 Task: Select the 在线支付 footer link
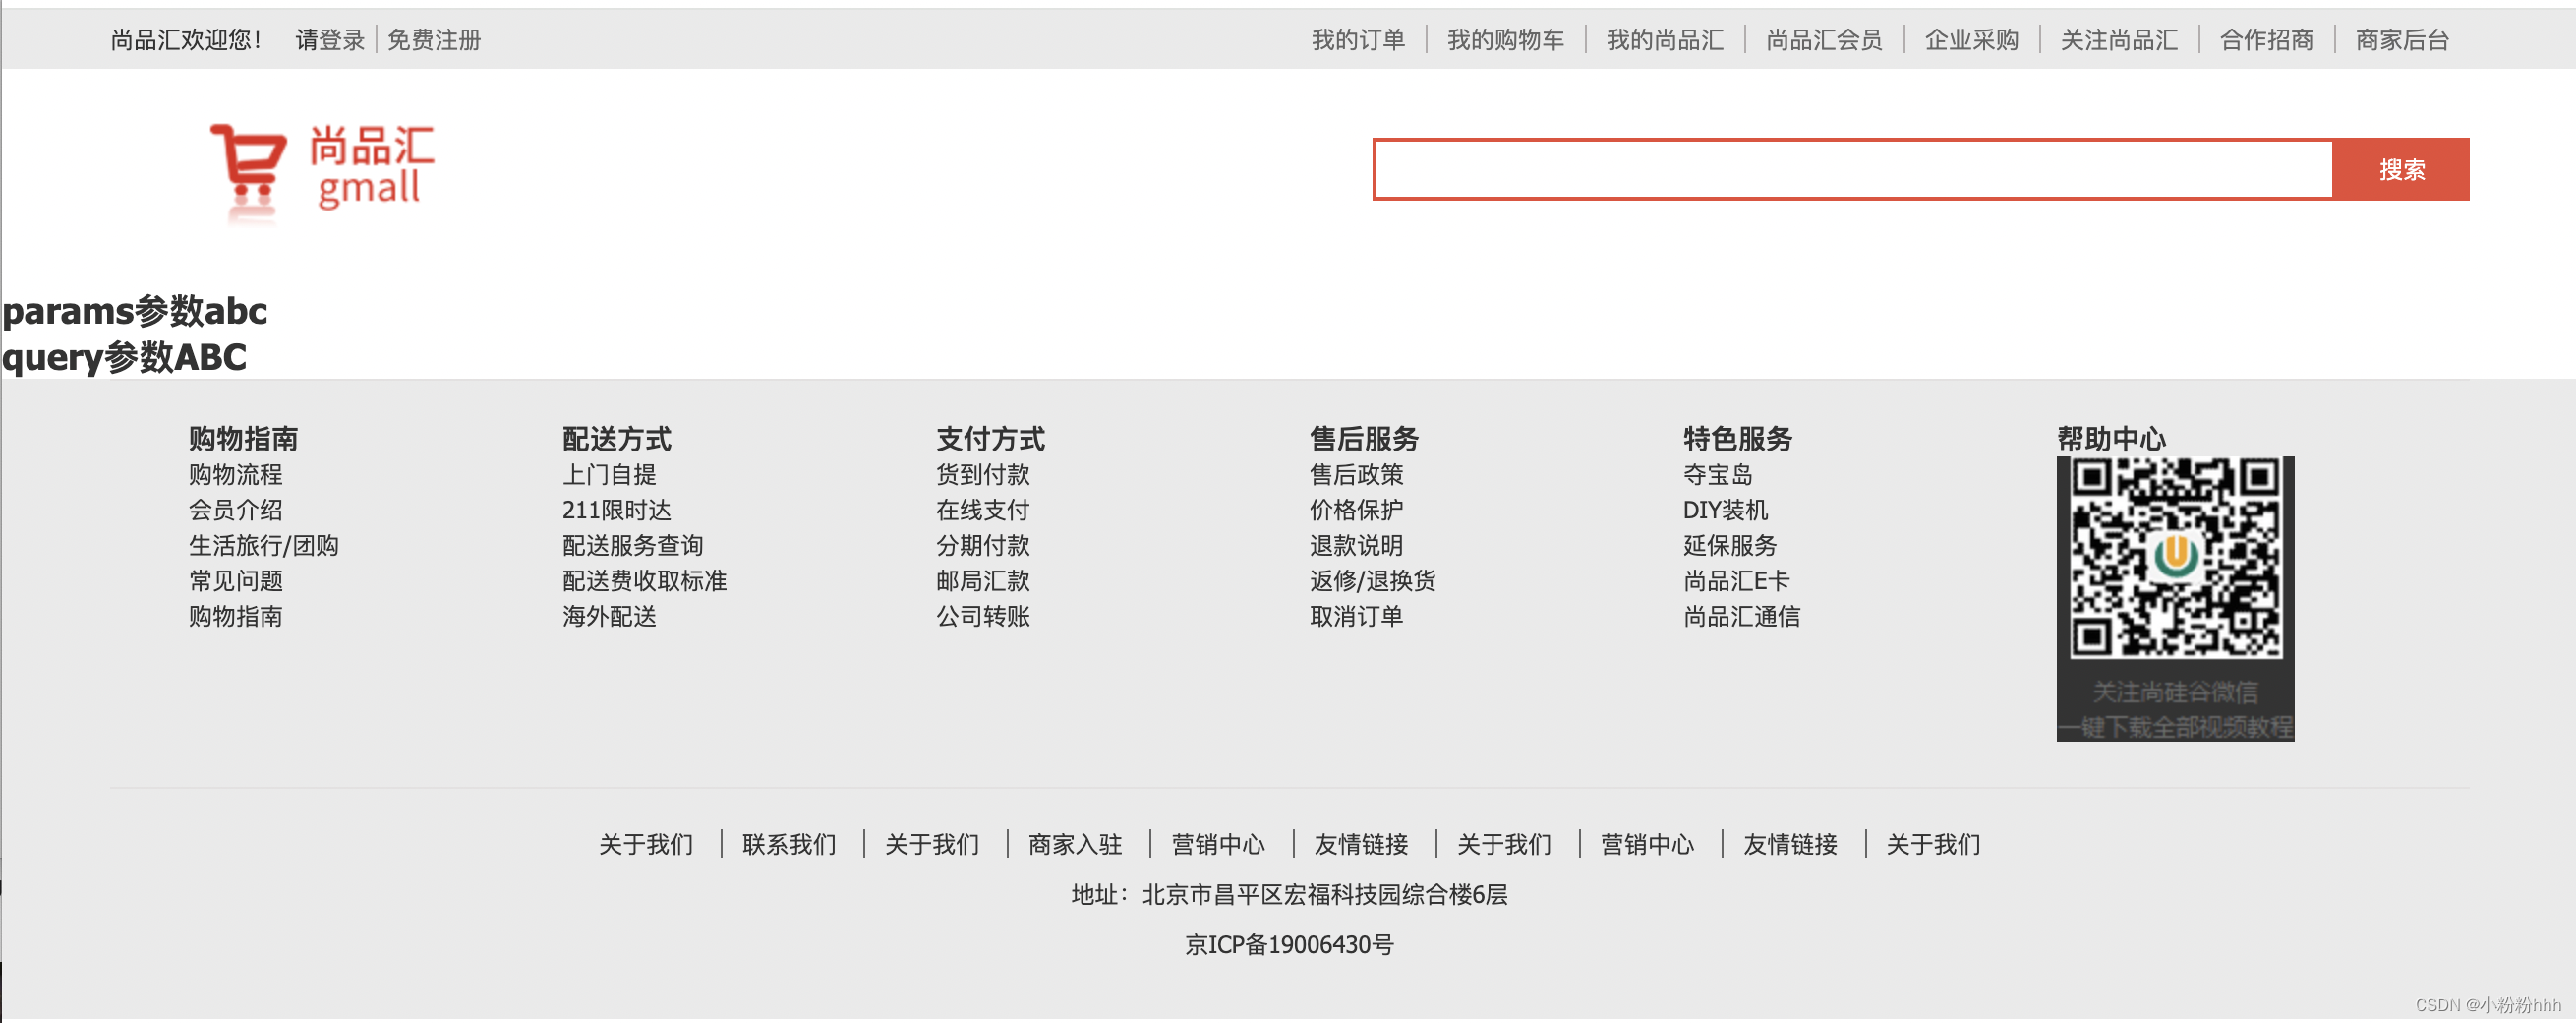click(982, 510)
